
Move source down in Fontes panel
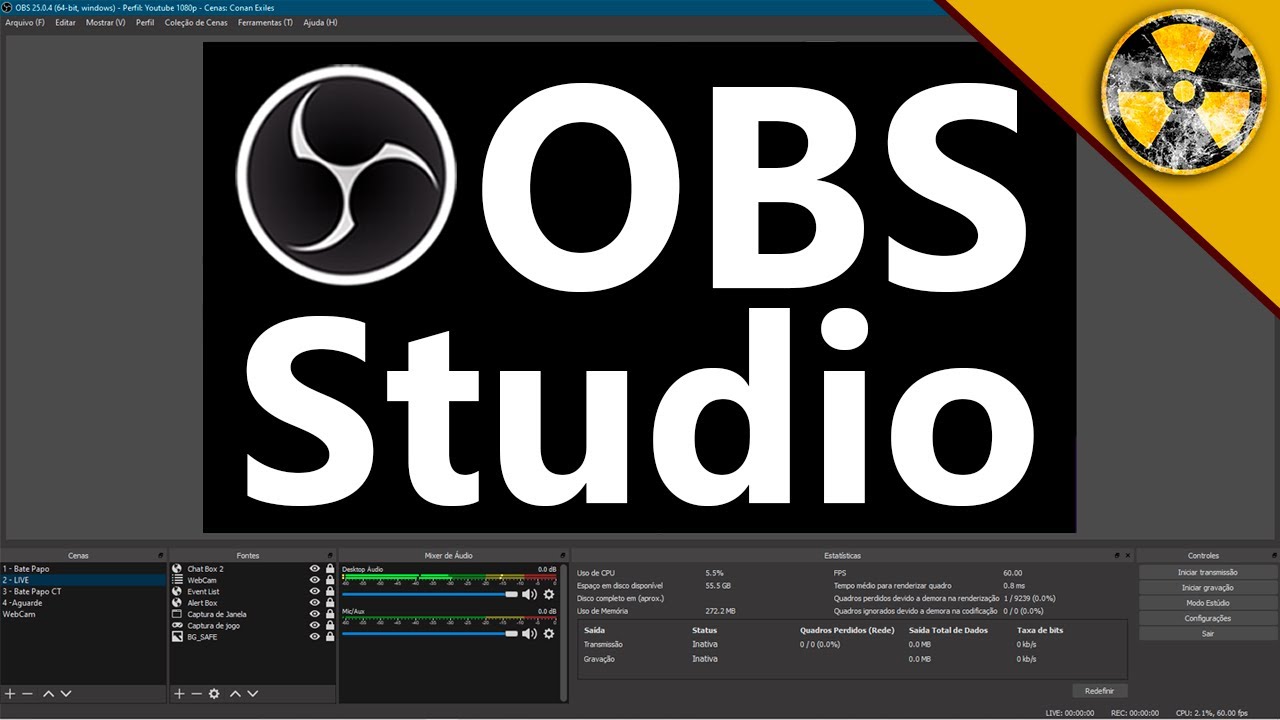[252, 693]
